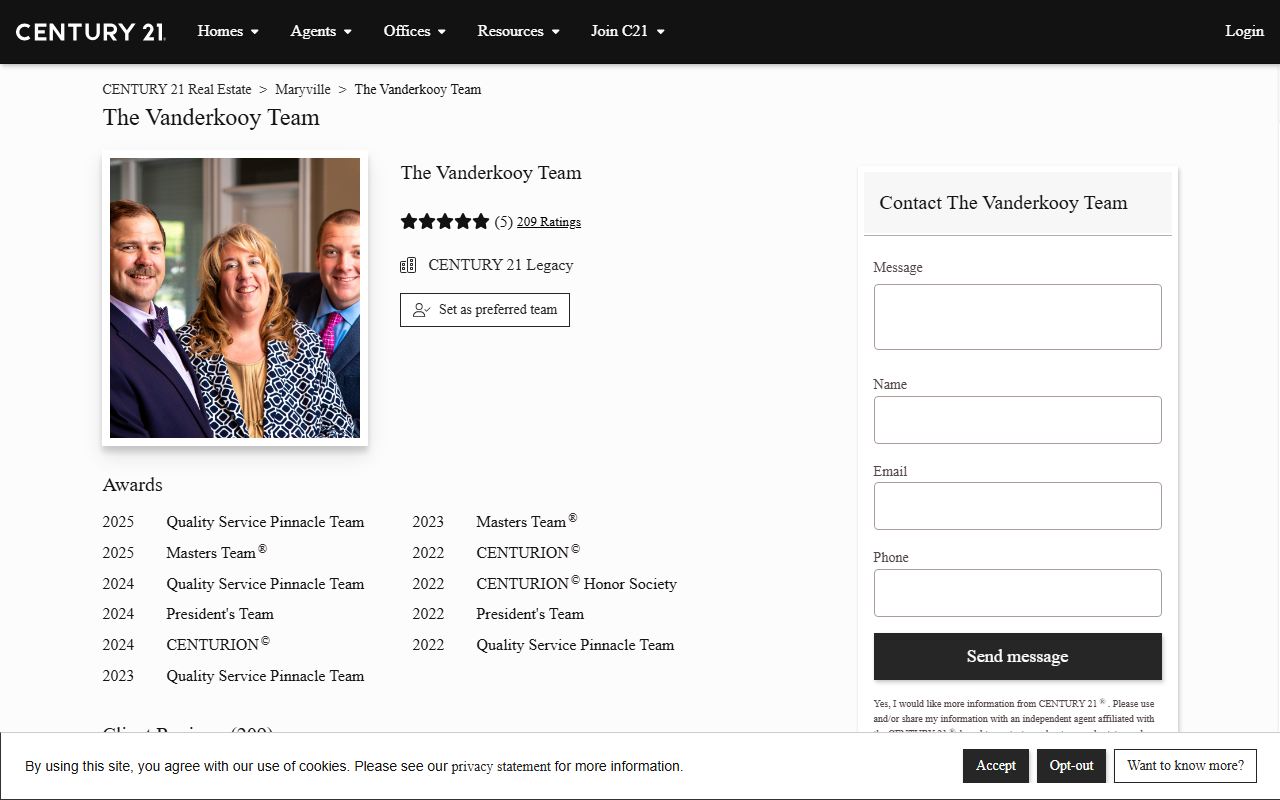Click The Vanderkooy Team breadcrumb
1280x800 pixels.
click(x=418, y=89)
